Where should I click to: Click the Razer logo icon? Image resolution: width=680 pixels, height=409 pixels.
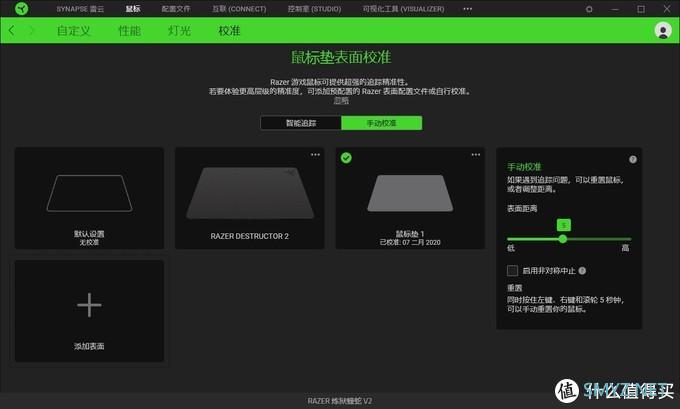pos(21,9)
